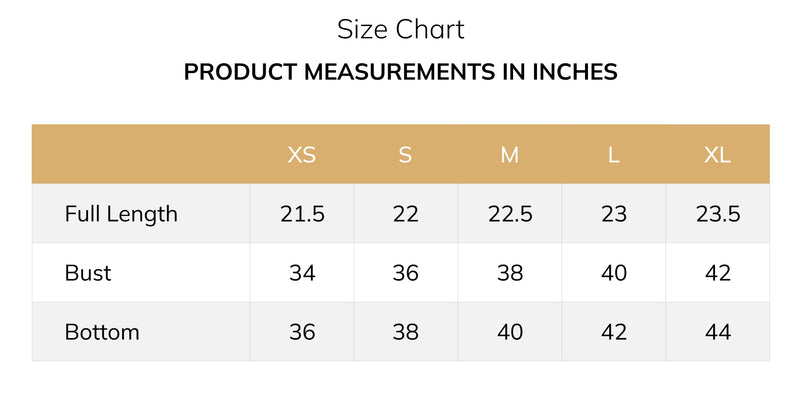The height and width of the screenshot is (397, 800).
Task: Click the XL column header
Action: [x=717, y=155]
